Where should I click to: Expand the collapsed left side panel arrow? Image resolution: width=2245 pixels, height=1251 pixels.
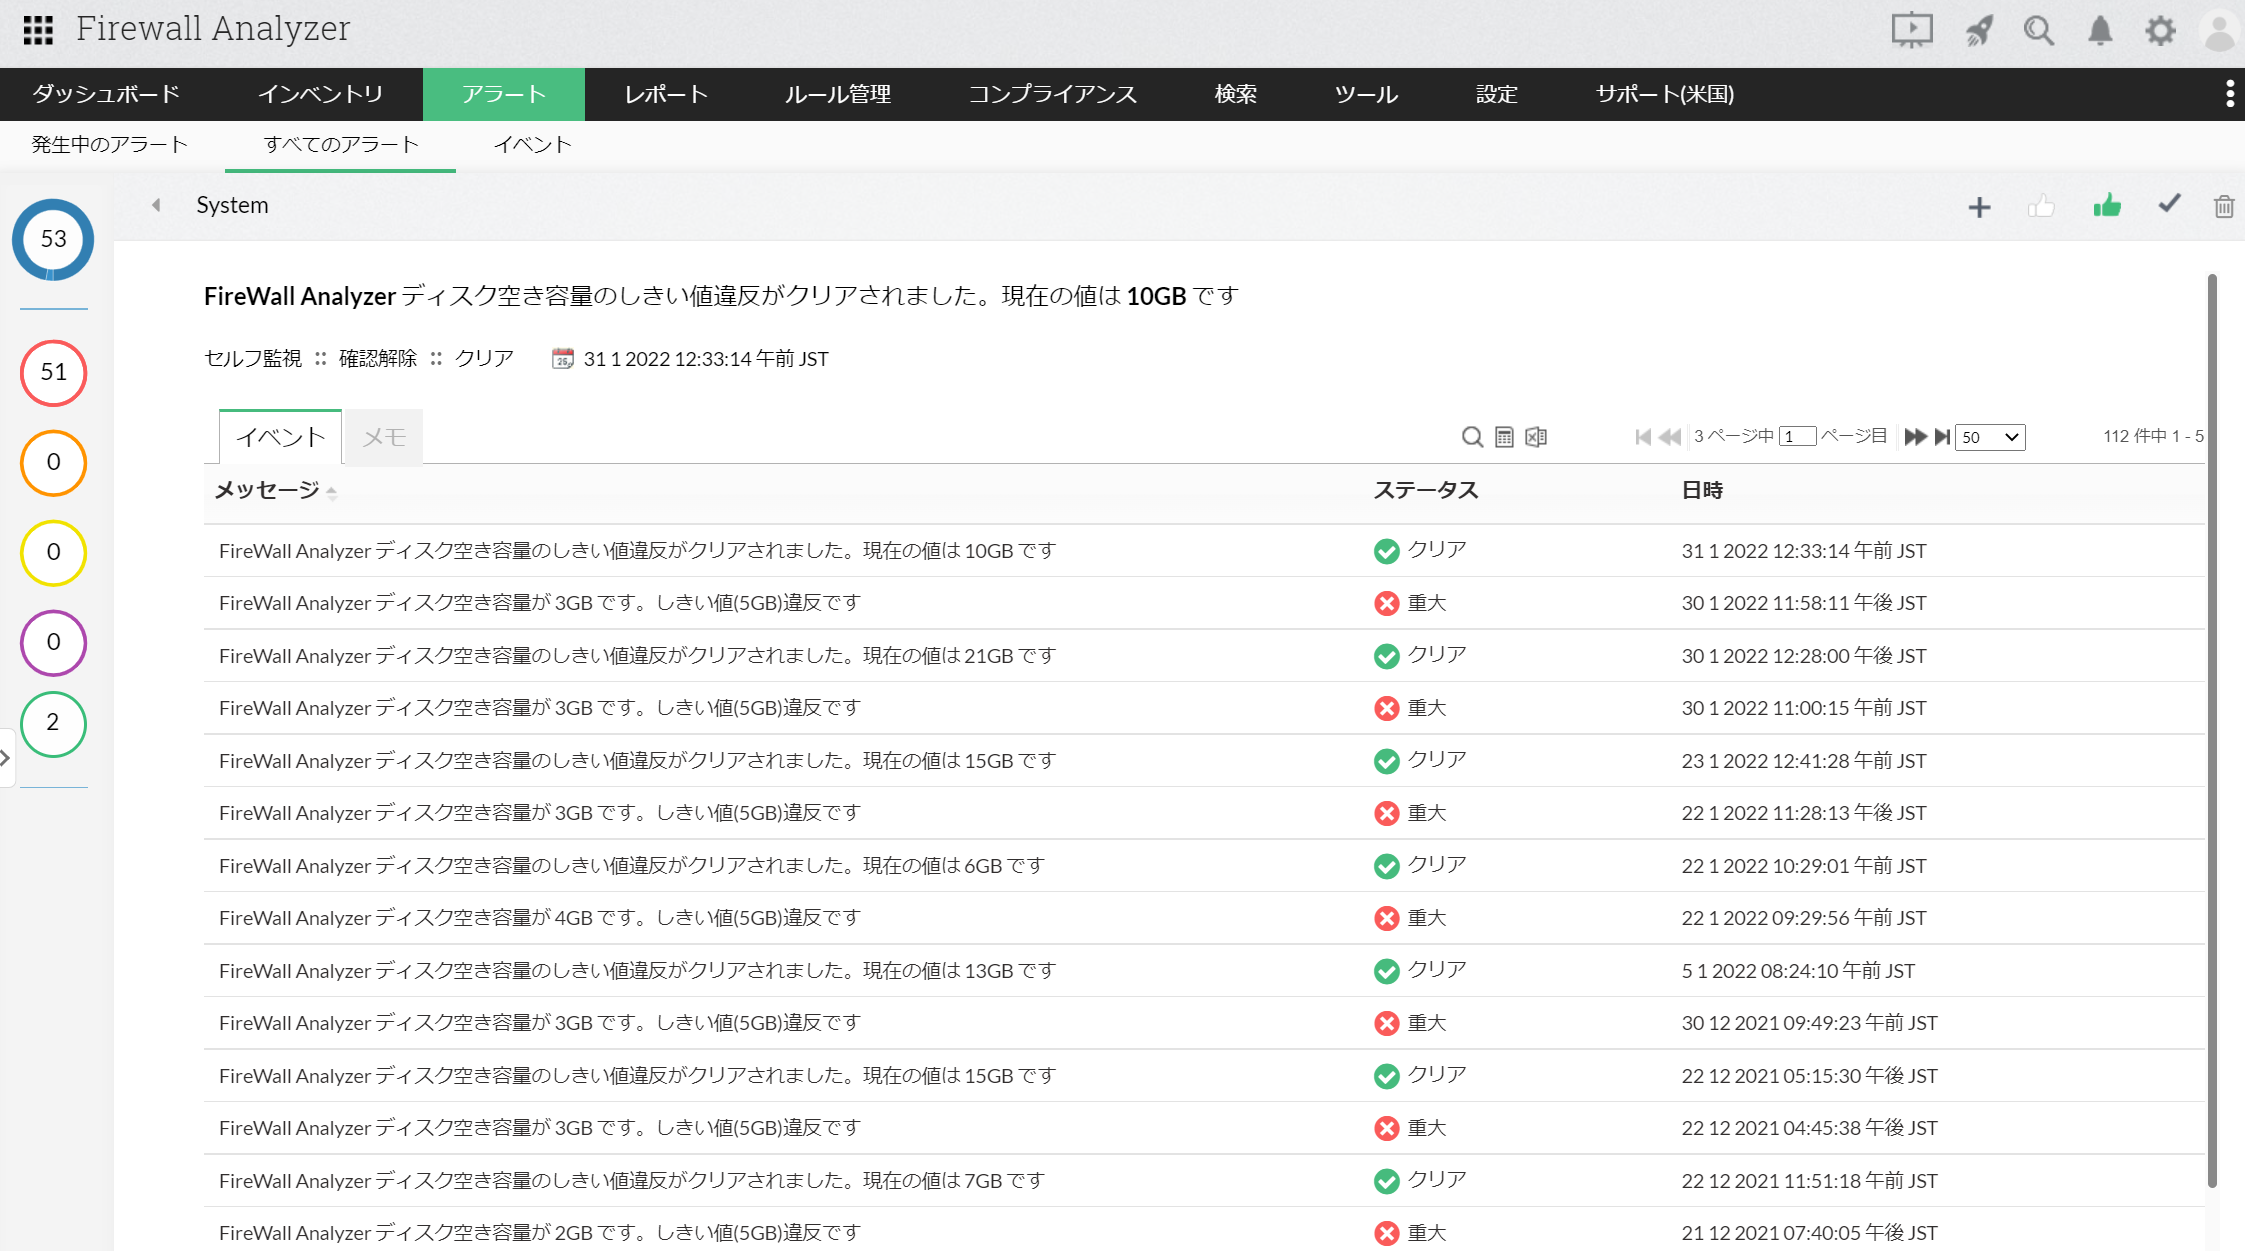6,758
